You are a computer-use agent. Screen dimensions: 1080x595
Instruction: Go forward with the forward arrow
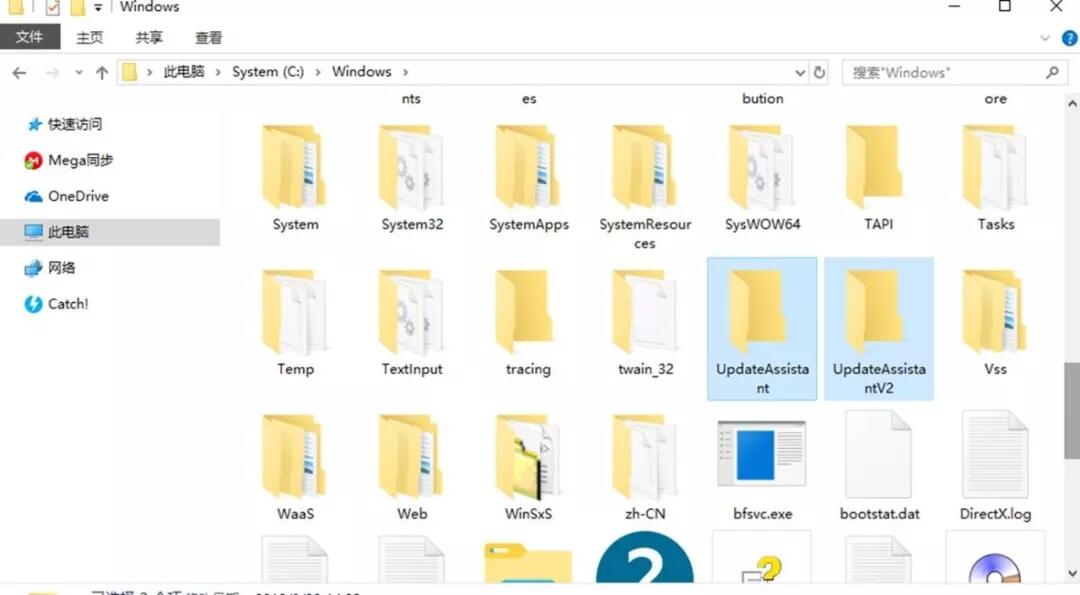coord(52,72)
